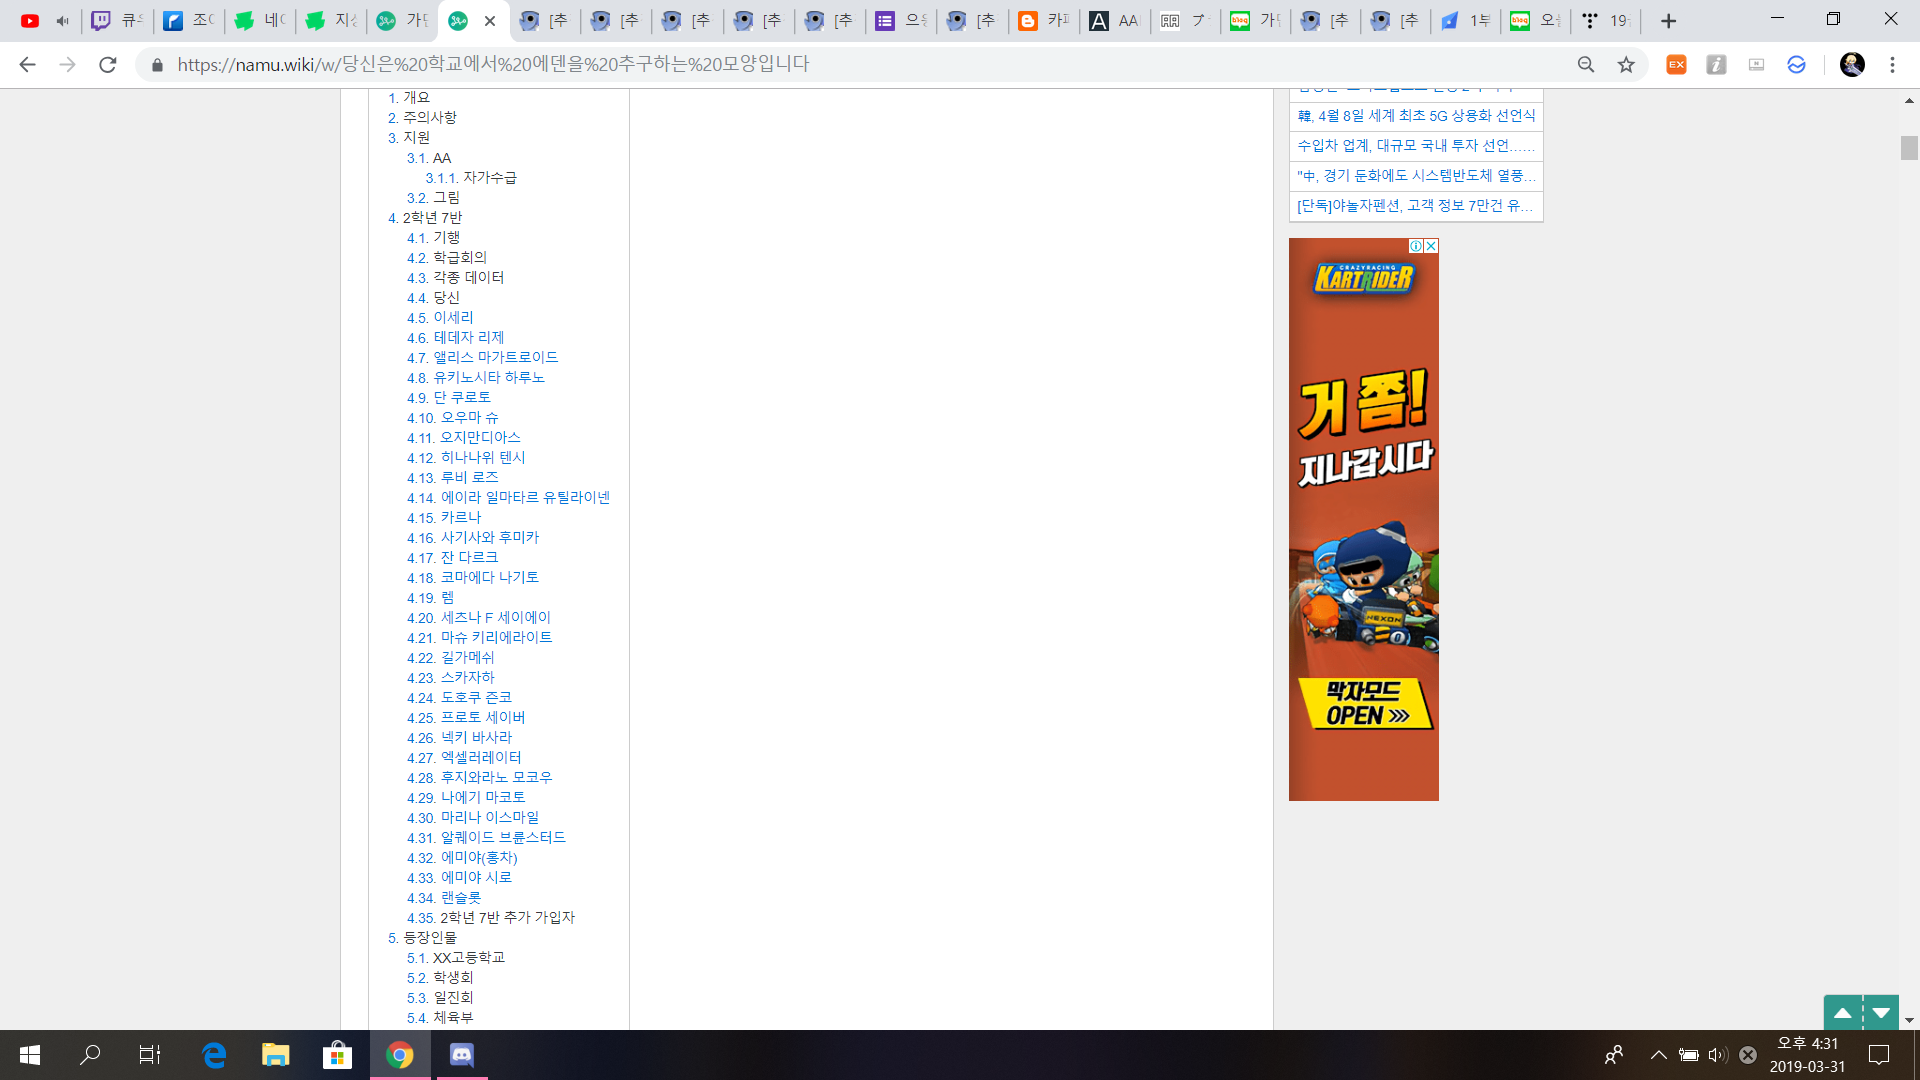
Task: Click the page scroll-to-top arrow button
Action: click(1842, 1013)
